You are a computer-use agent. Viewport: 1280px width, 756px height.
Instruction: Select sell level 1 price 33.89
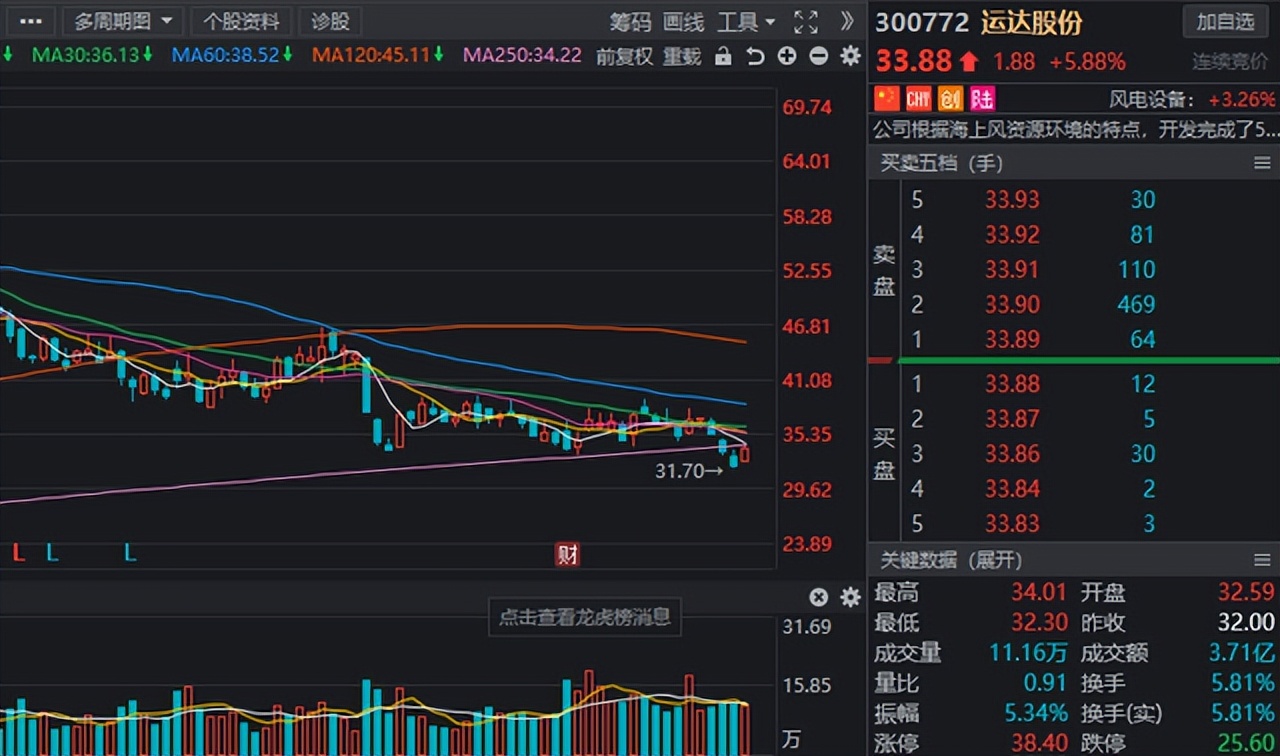(x=1012, y=340)
